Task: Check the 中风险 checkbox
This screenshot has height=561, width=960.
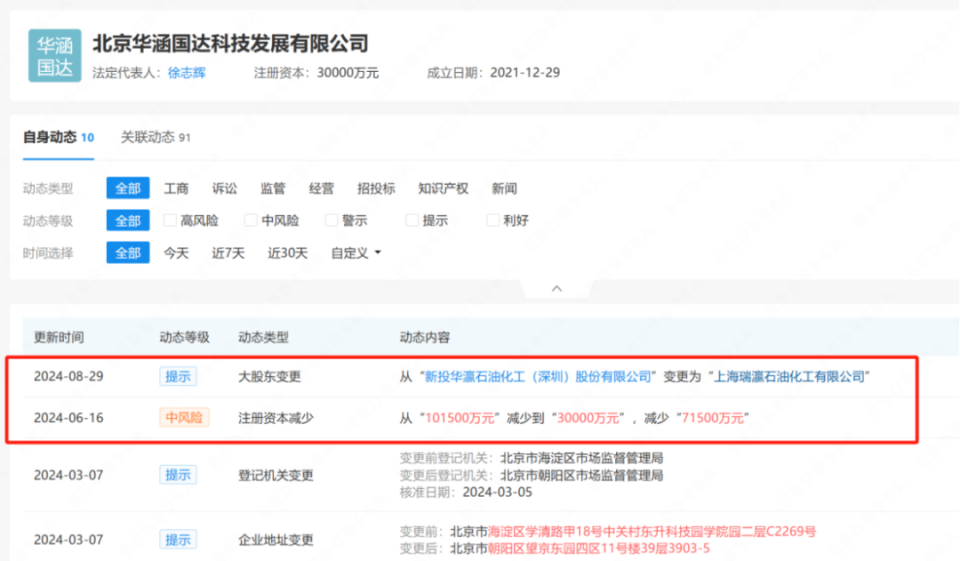Action: coord(250,220)
